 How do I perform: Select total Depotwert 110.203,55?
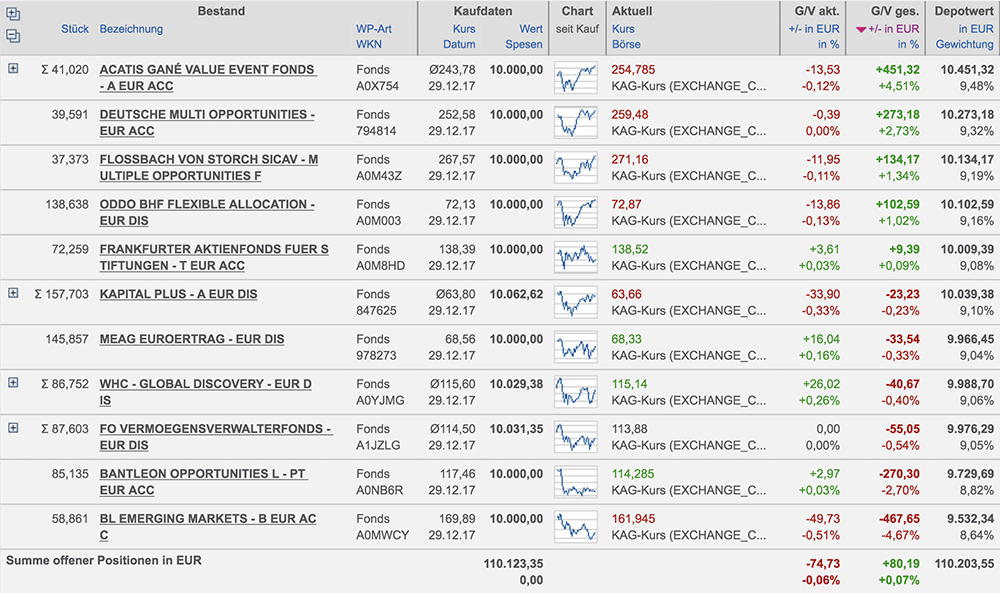coord(964,564)
